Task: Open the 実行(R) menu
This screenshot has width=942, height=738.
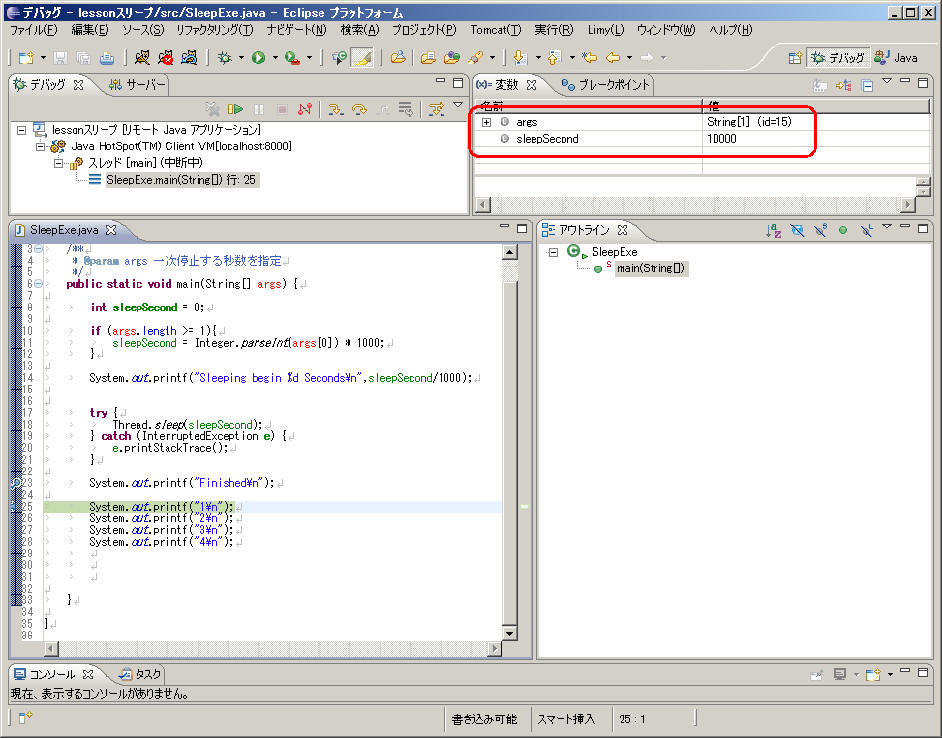Action: click(553, 30)
